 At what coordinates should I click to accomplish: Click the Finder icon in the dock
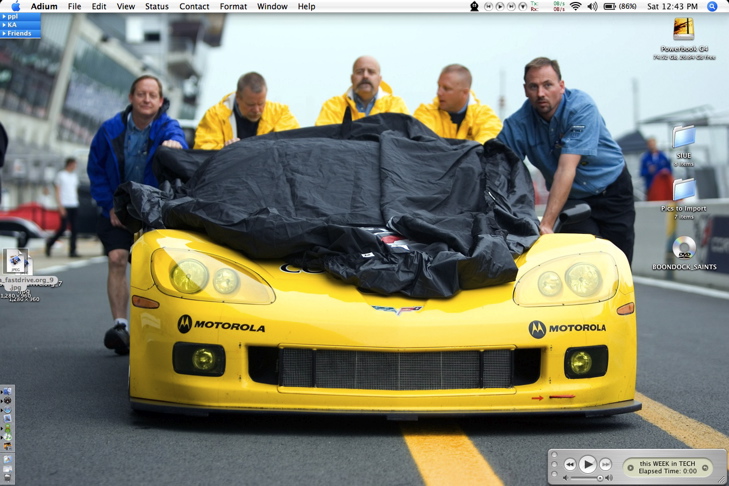point(7,392)
